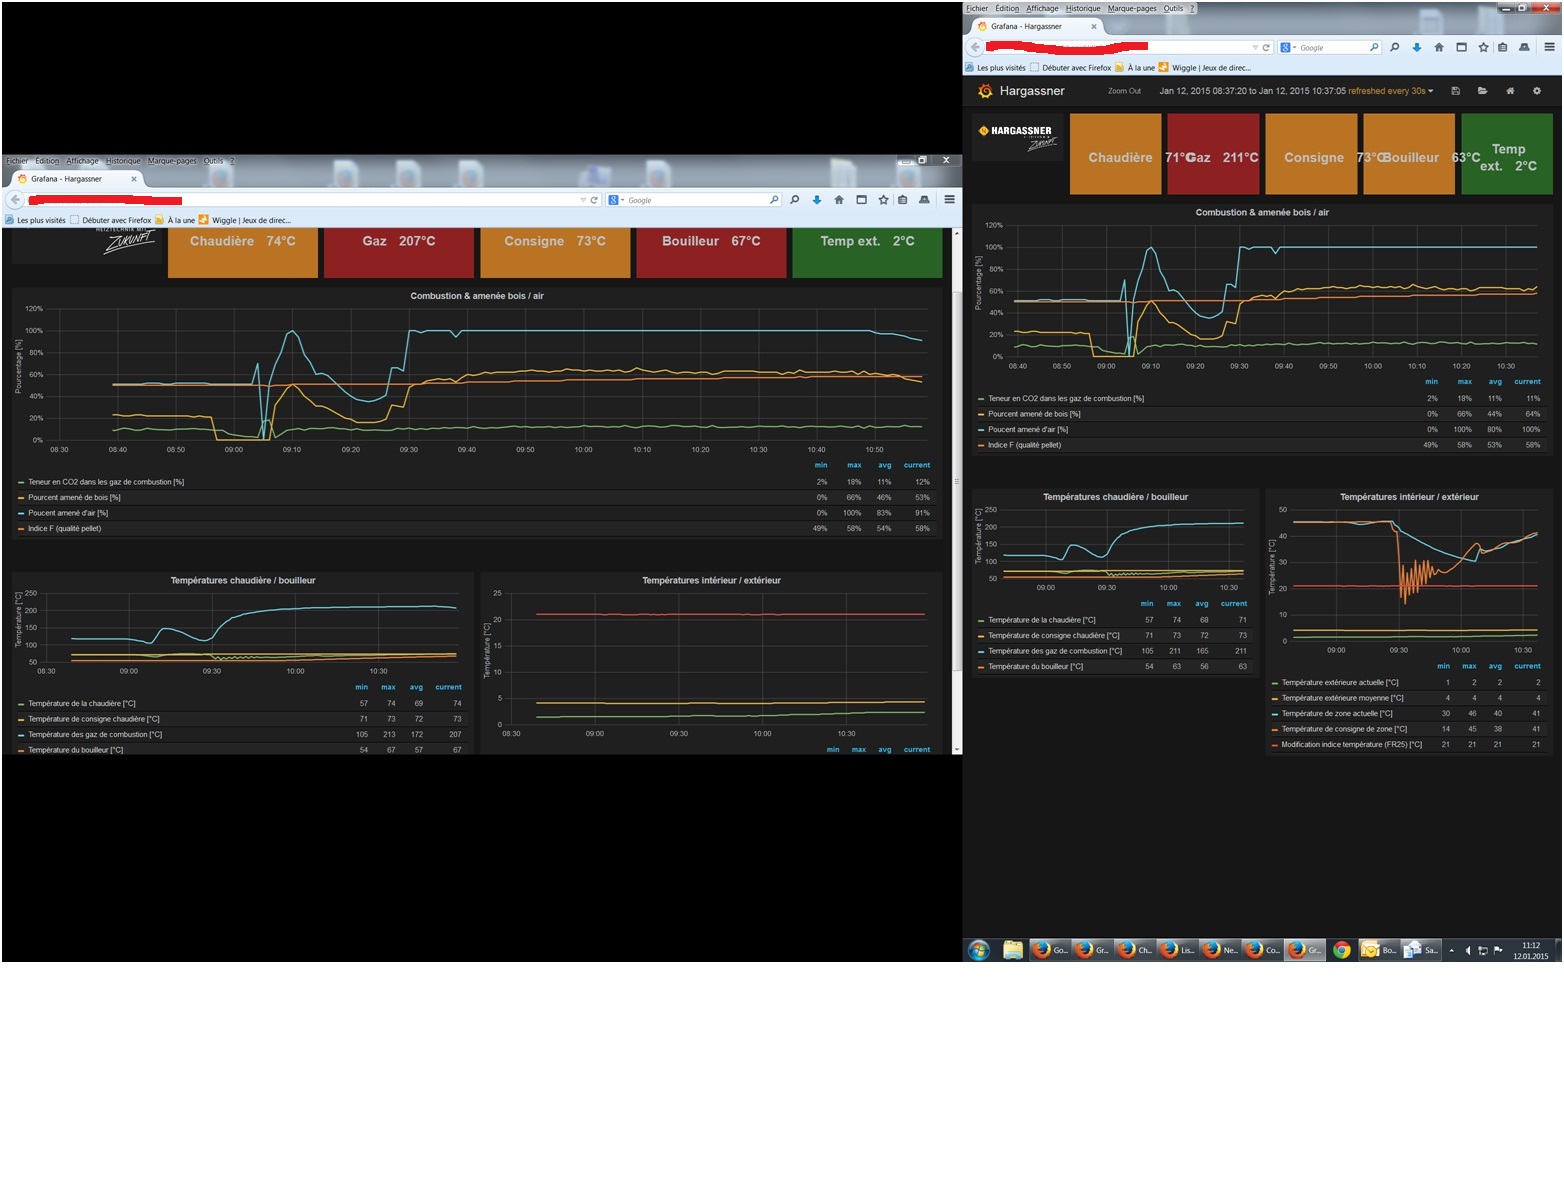The image size is (1564, 1199).
Task: Click the Zoom Out button
Action: pyautogui.click(x=1124, y=91)
